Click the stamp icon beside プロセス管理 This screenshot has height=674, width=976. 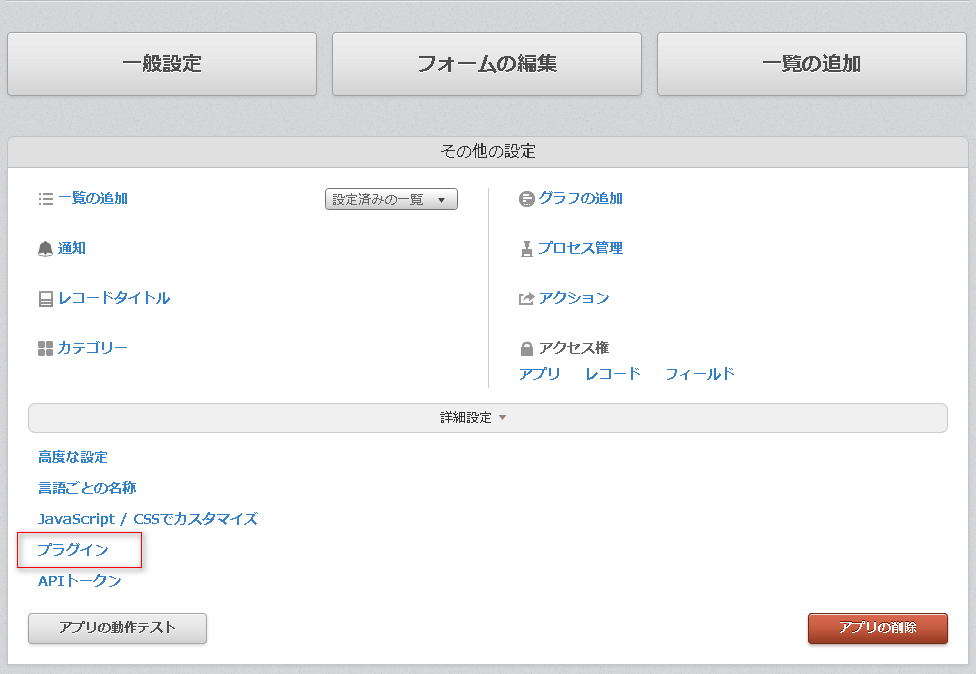[x=527, y=249]
